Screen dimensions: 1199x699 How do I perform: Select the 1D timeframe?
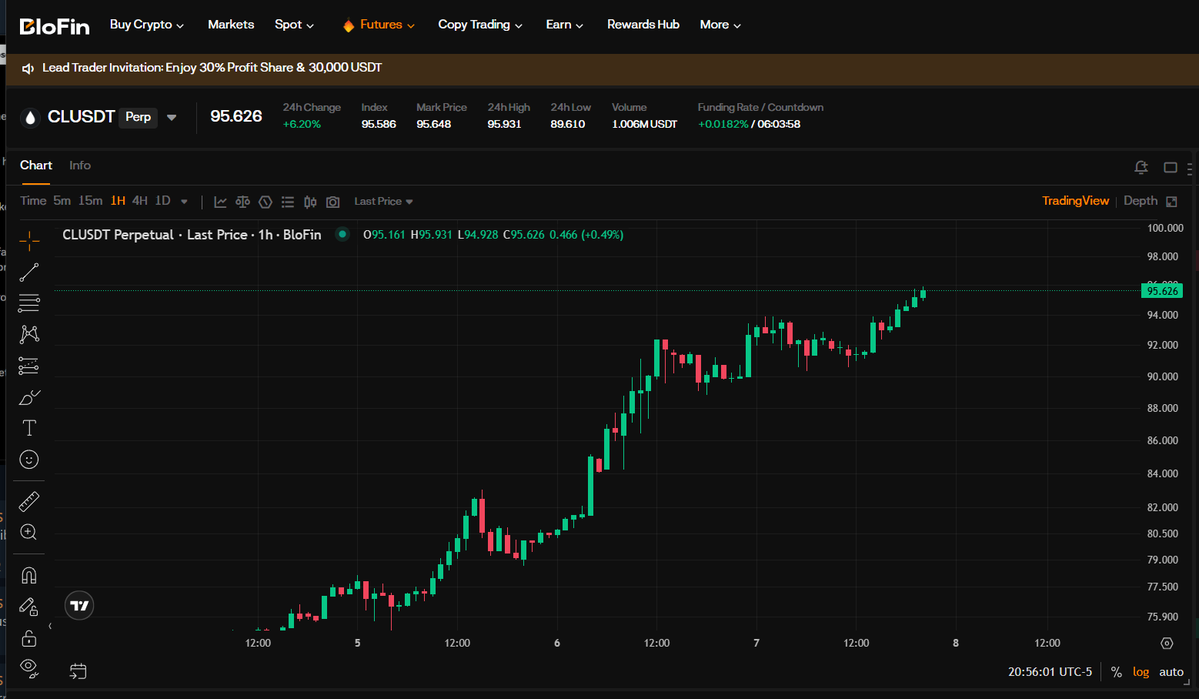tap(163, 200)
